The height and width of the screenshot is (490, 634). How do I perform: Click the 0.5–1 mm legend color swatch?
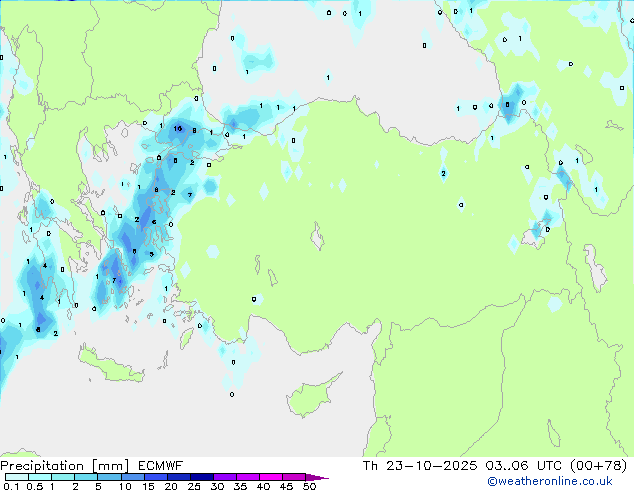tap(40, 477)
